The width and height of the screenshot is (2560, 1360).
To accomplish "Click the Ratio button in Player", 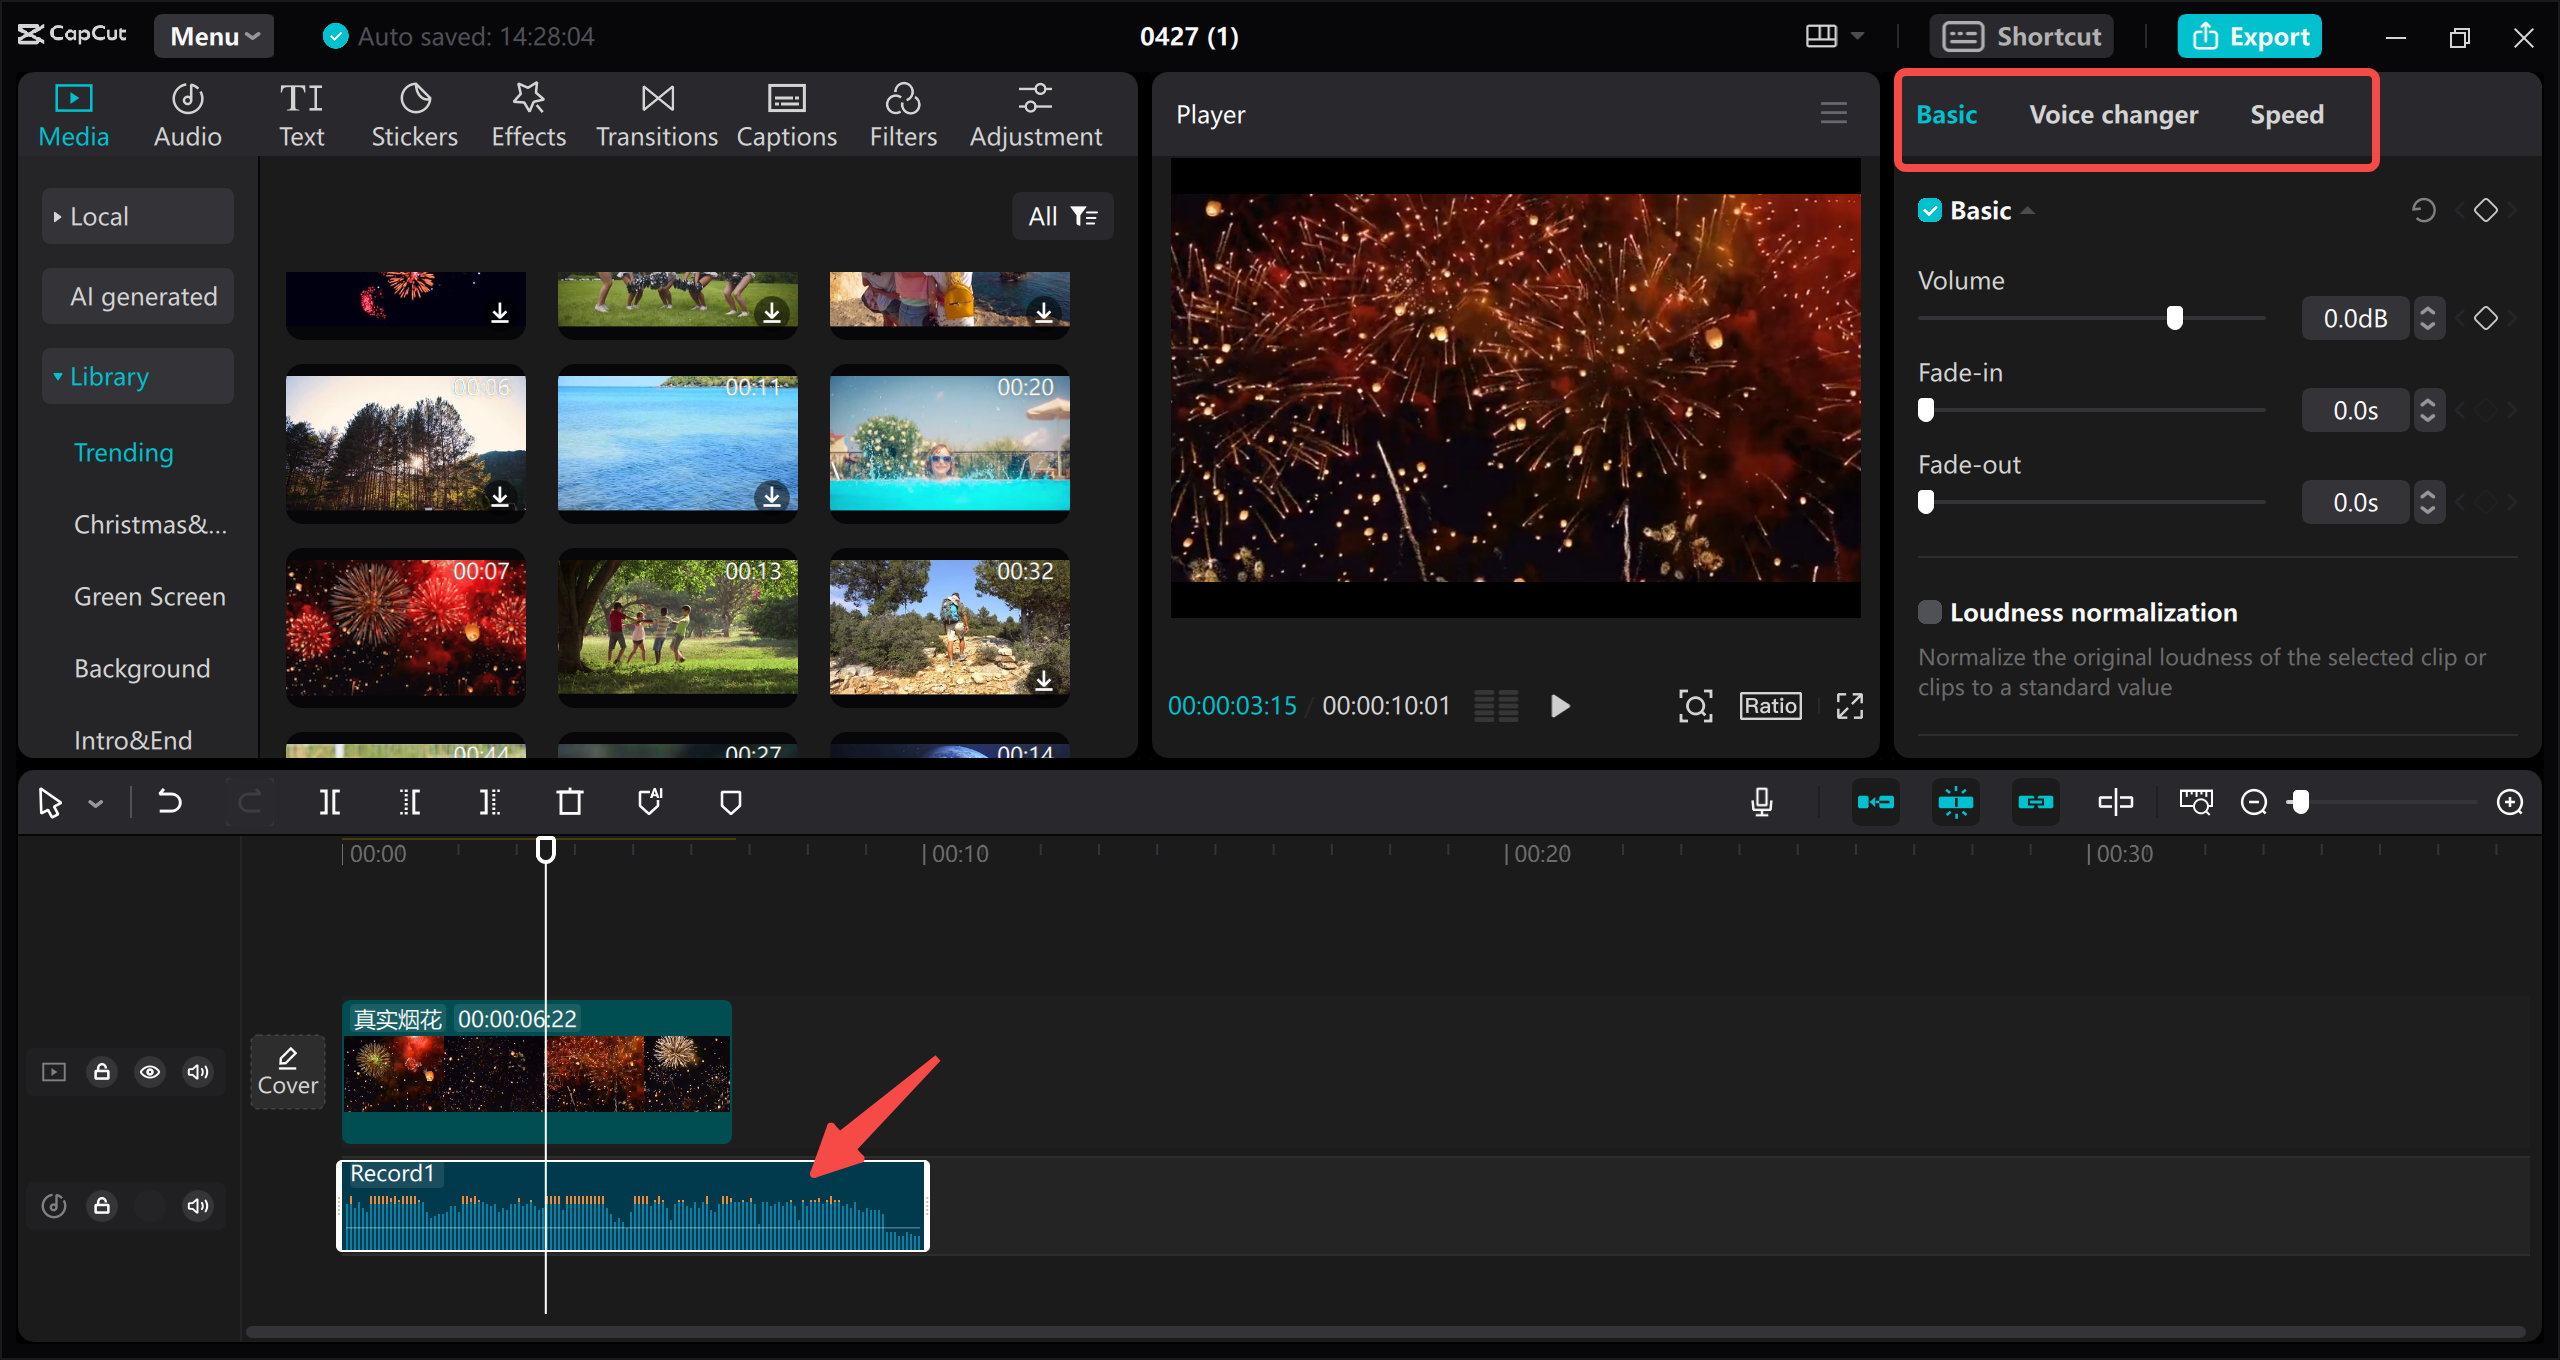I will [x=1770, y=706].
